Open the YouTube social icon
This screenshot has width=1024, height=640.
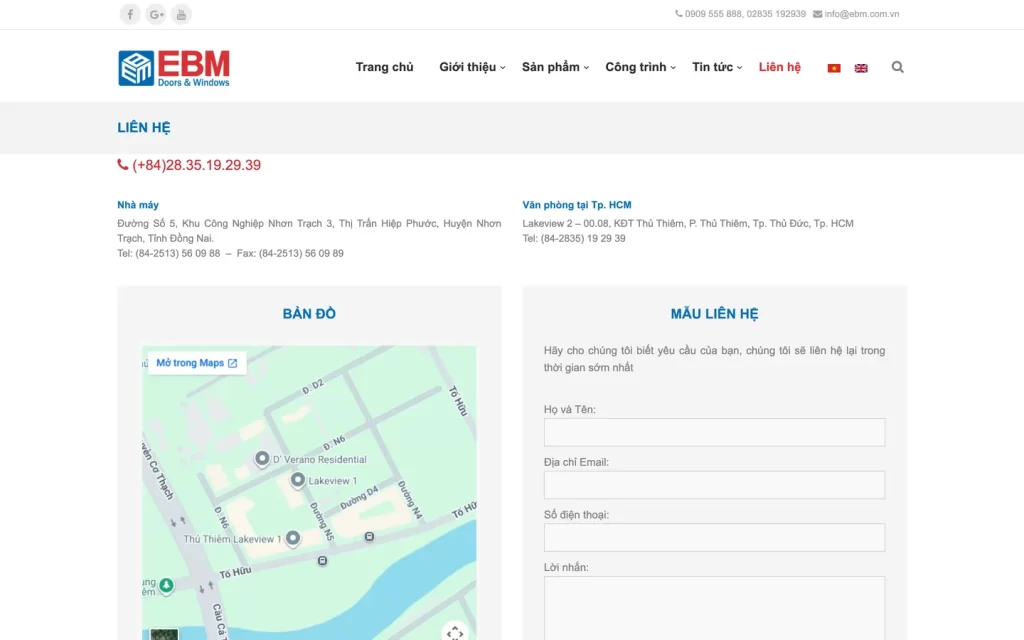click(181, 14)
